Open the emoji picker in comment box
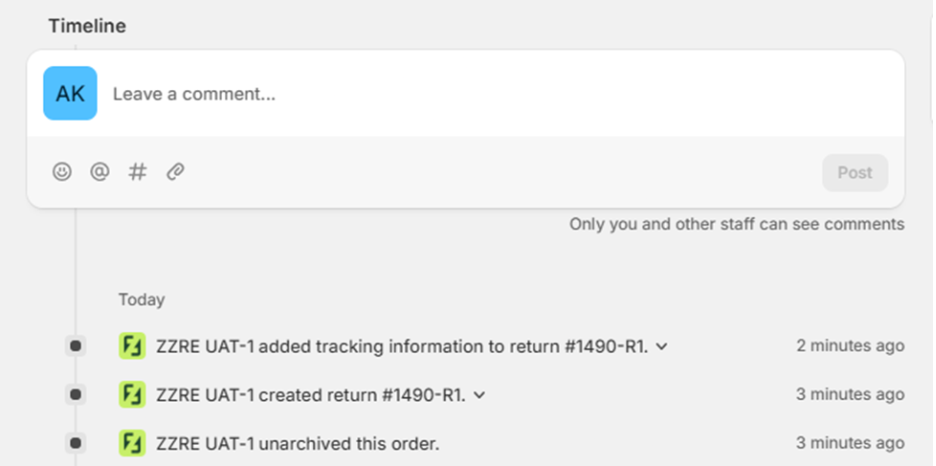 62,172
